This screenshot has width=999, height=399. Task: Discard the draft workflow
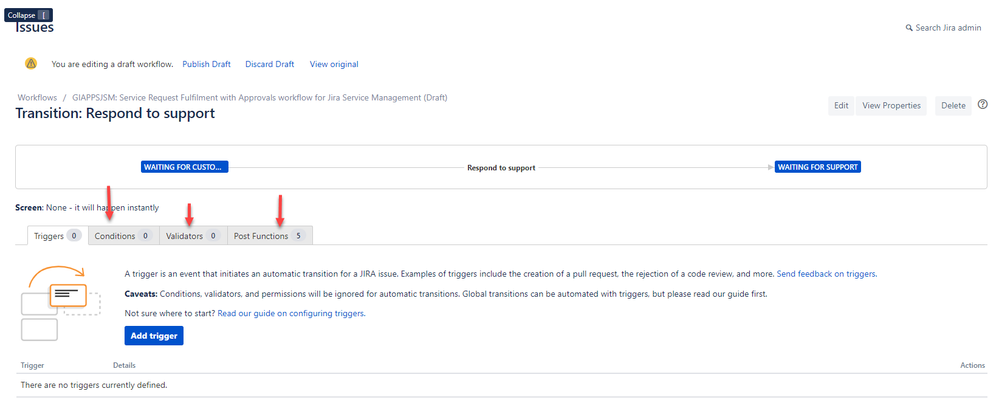[270, 64]
